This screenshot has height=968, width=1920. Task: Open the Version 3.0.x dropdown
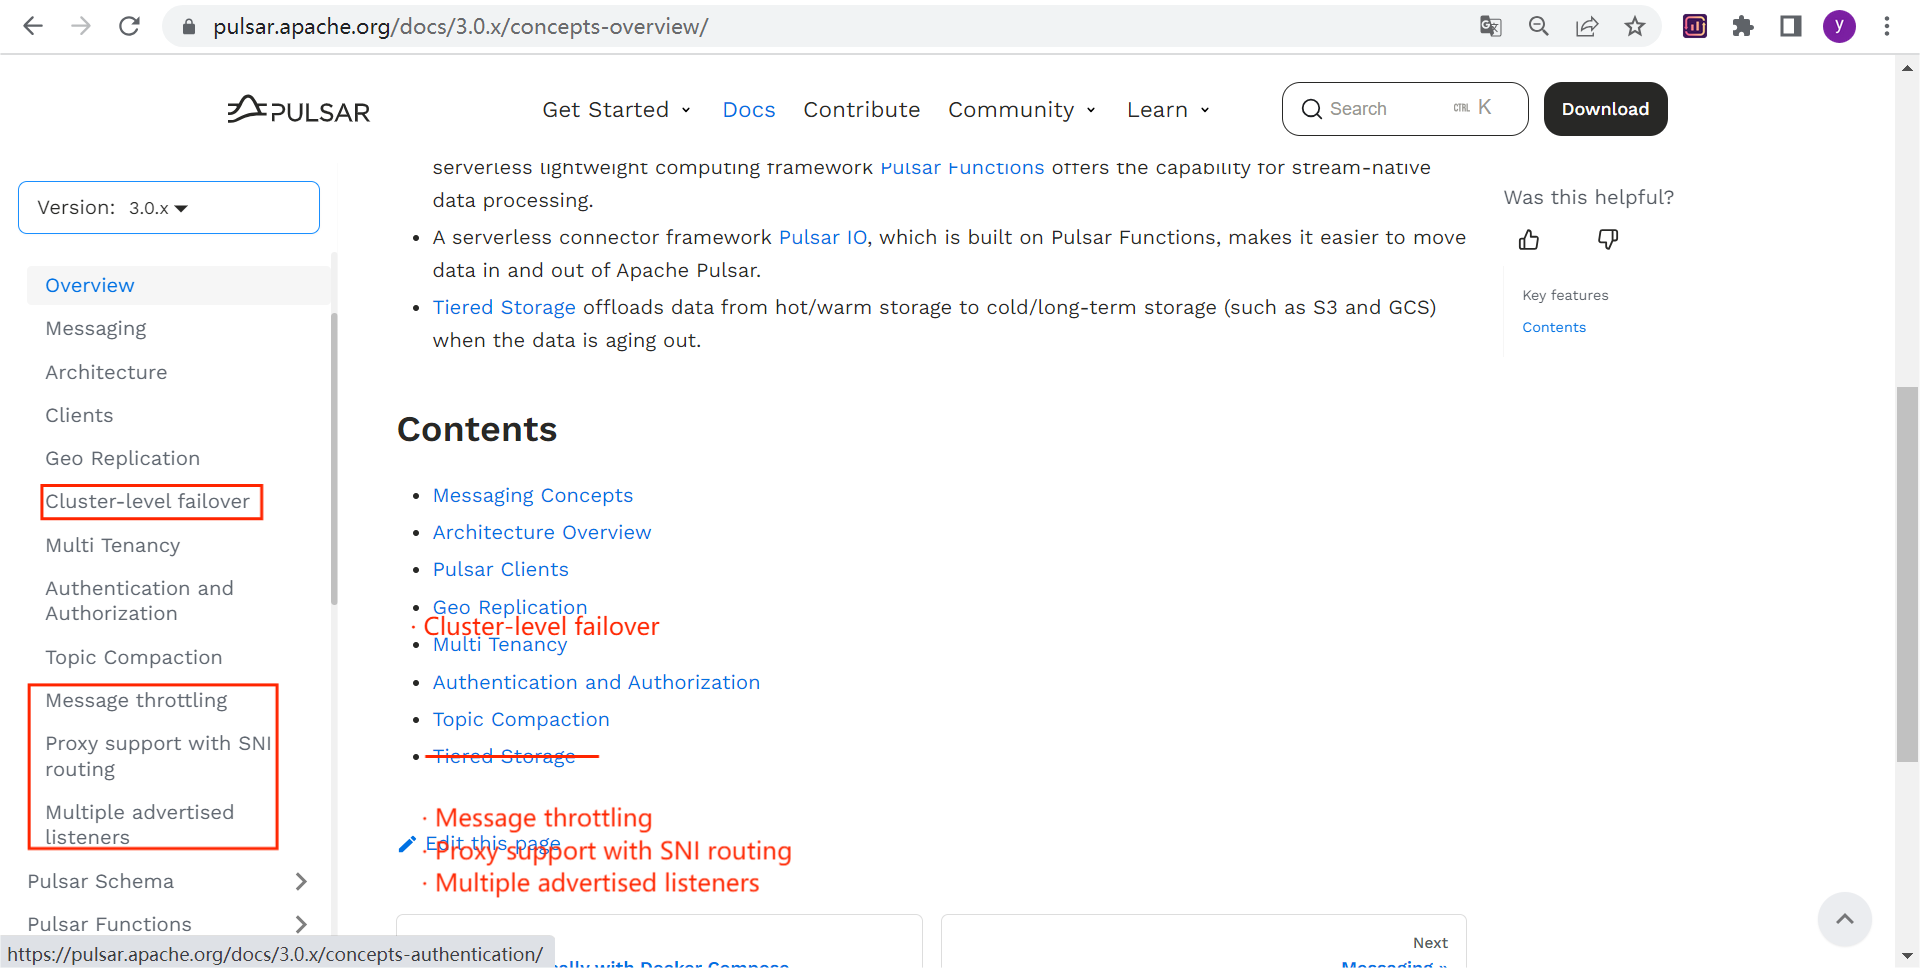click(x=168, y=207)
